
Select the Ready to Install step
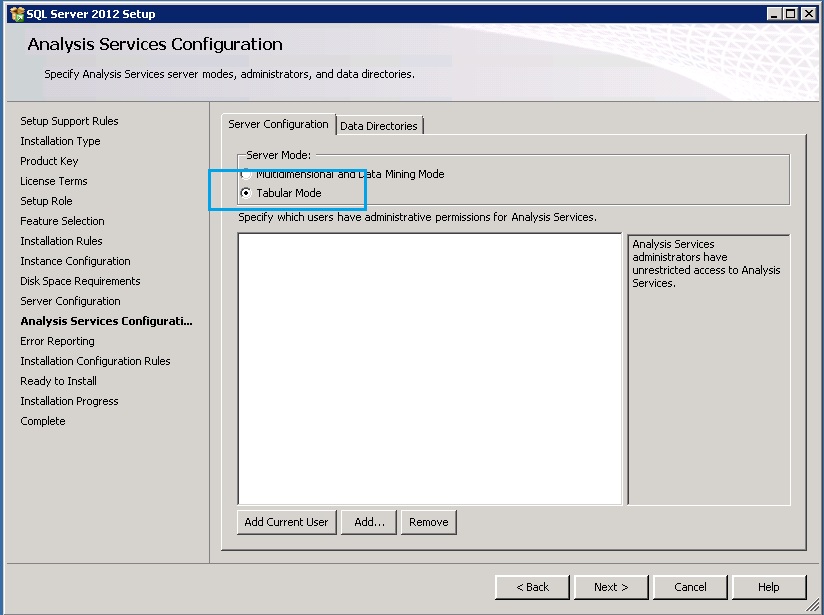(57, 381)
